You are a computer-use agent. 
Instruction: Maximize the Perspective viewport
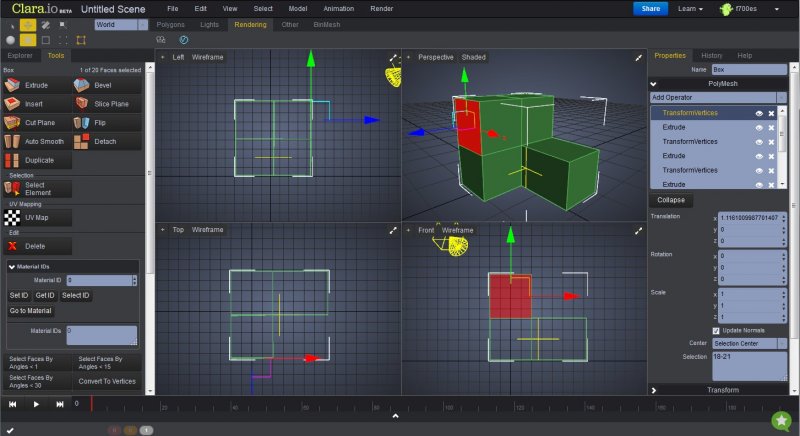pos(639,58)
